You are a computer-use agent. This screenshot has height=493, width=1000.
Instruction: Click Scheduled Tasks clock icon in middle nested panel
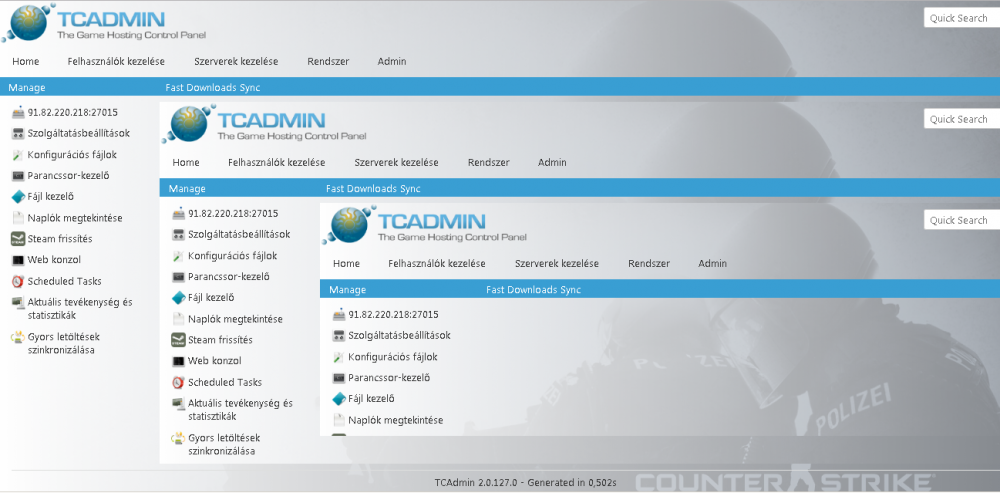178,382
